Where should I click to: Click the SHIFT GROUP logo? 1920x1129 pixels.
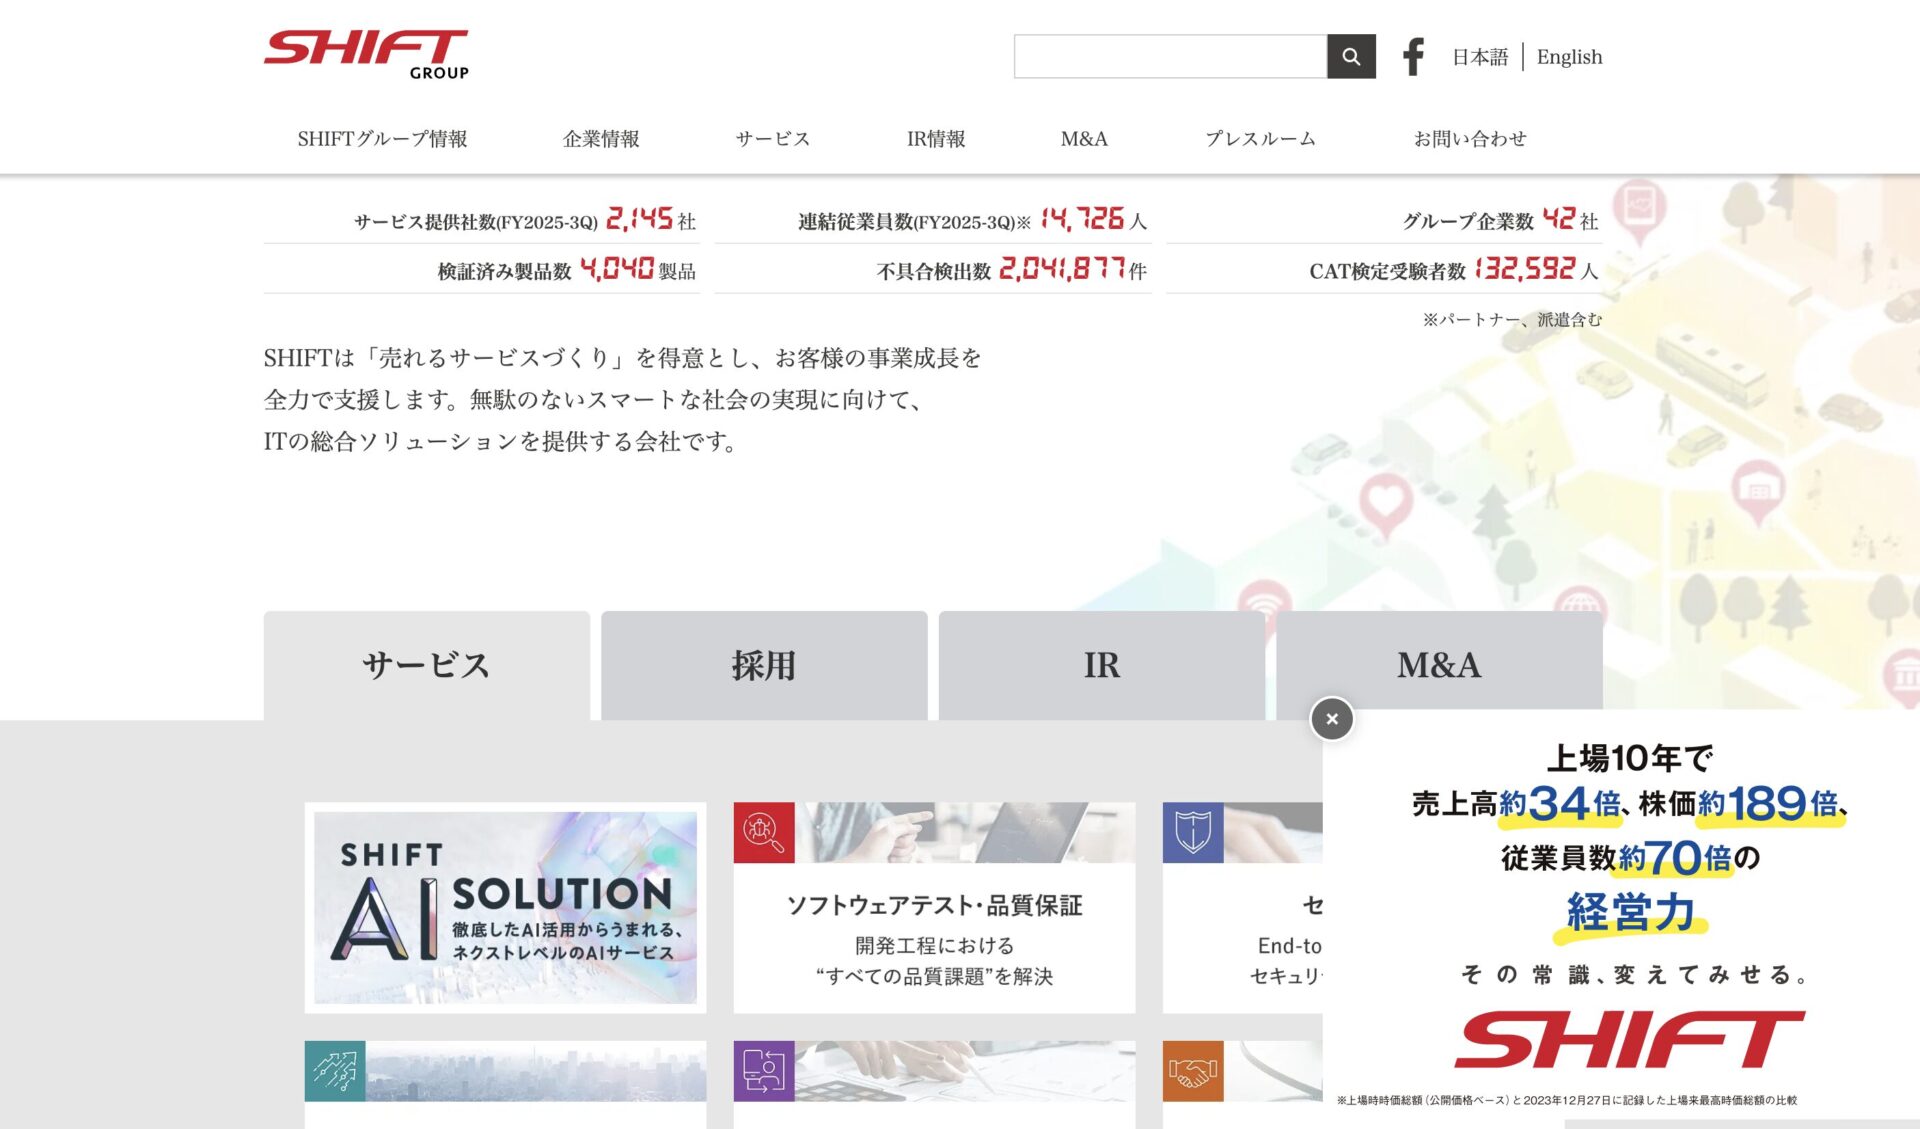366,55
